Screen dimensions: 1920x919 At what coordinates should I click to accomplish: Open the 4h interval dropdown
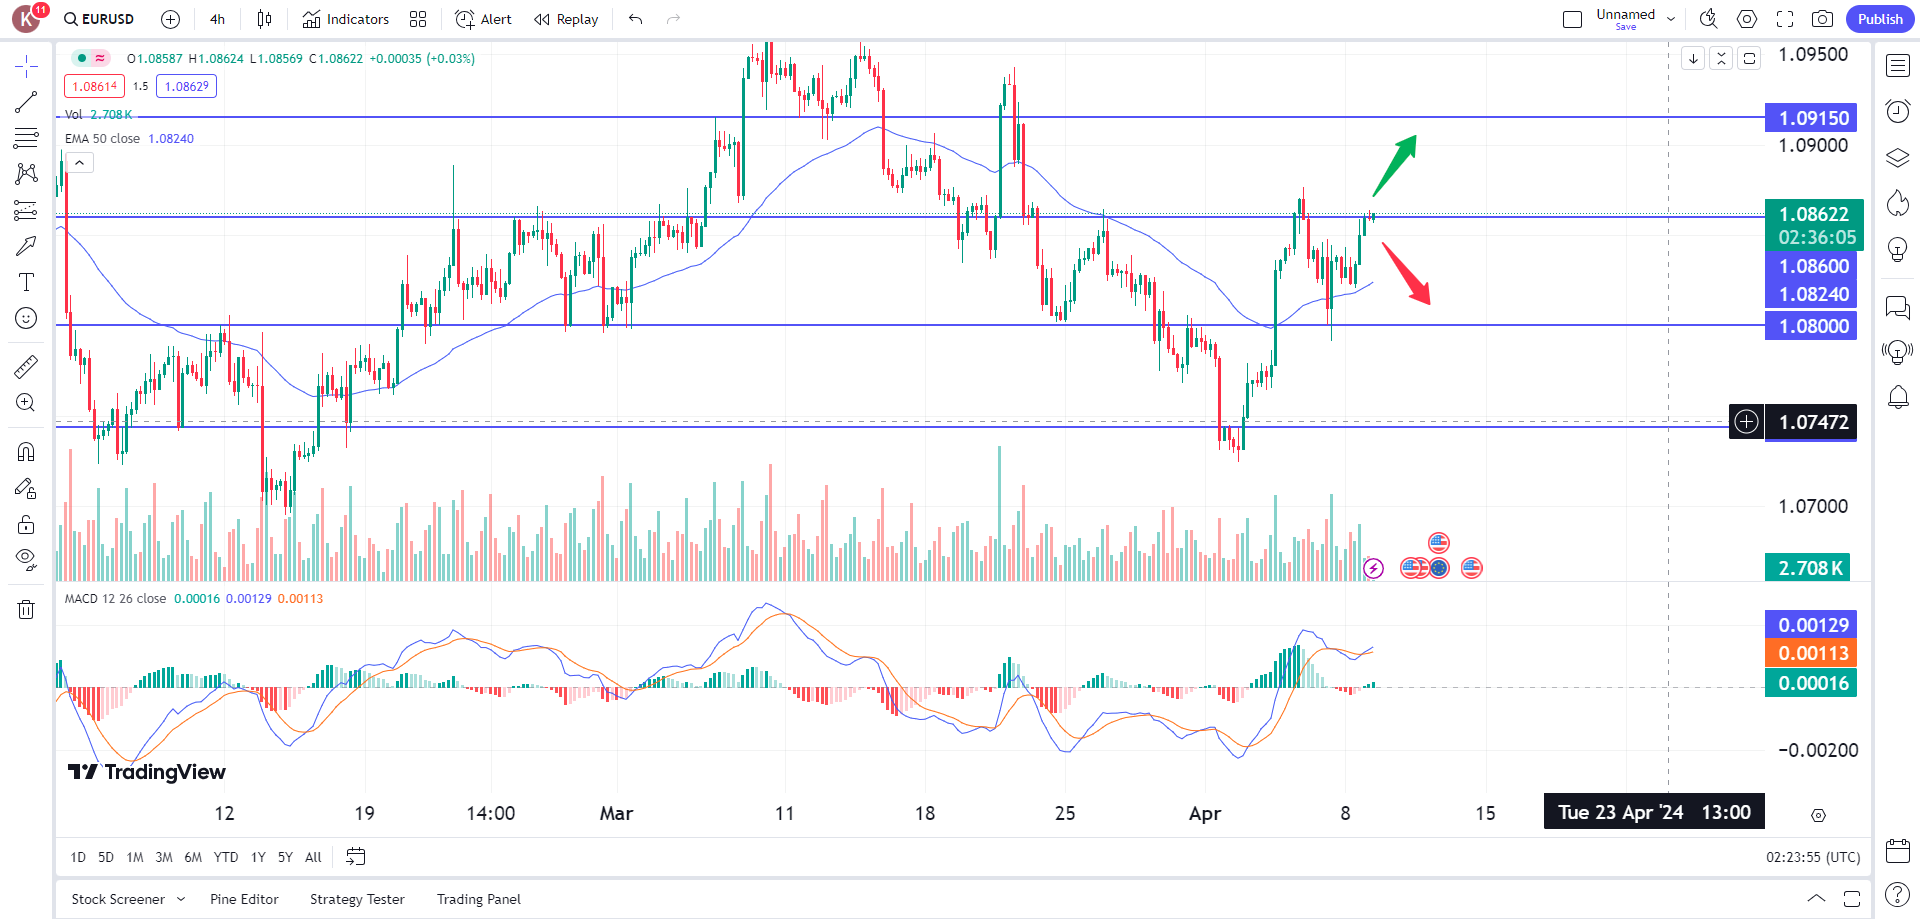[x=216, y=19]
